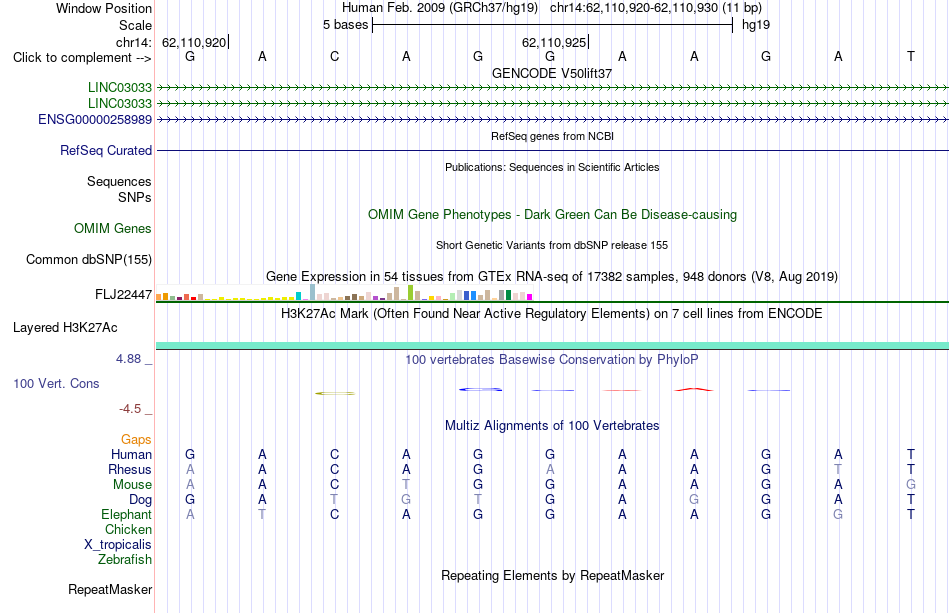Image resolution: width=950 pixels, height=613 pixels.
Task: Open the ENSG00000258989 gene label
Action: pyautogui.click(x=95, y=119)
